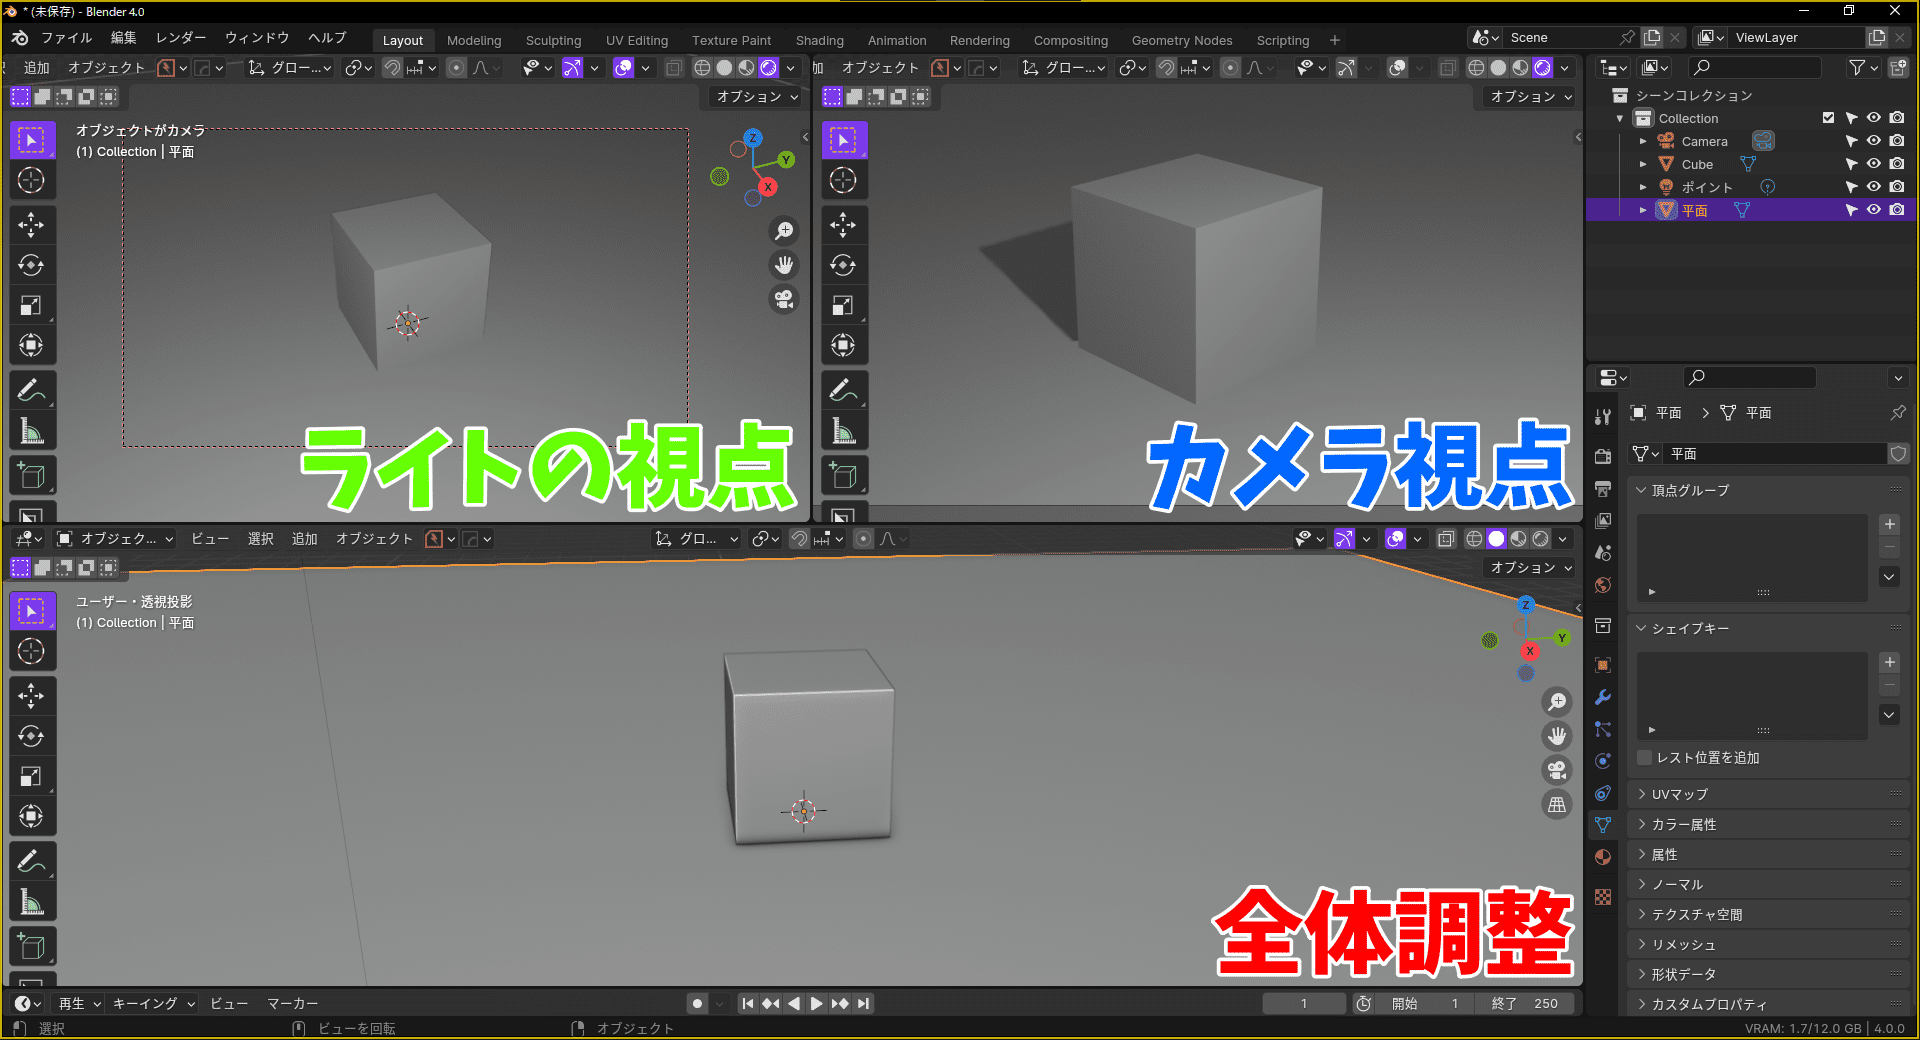Collapse 頂点グループ panel

tap(1642, 490)
